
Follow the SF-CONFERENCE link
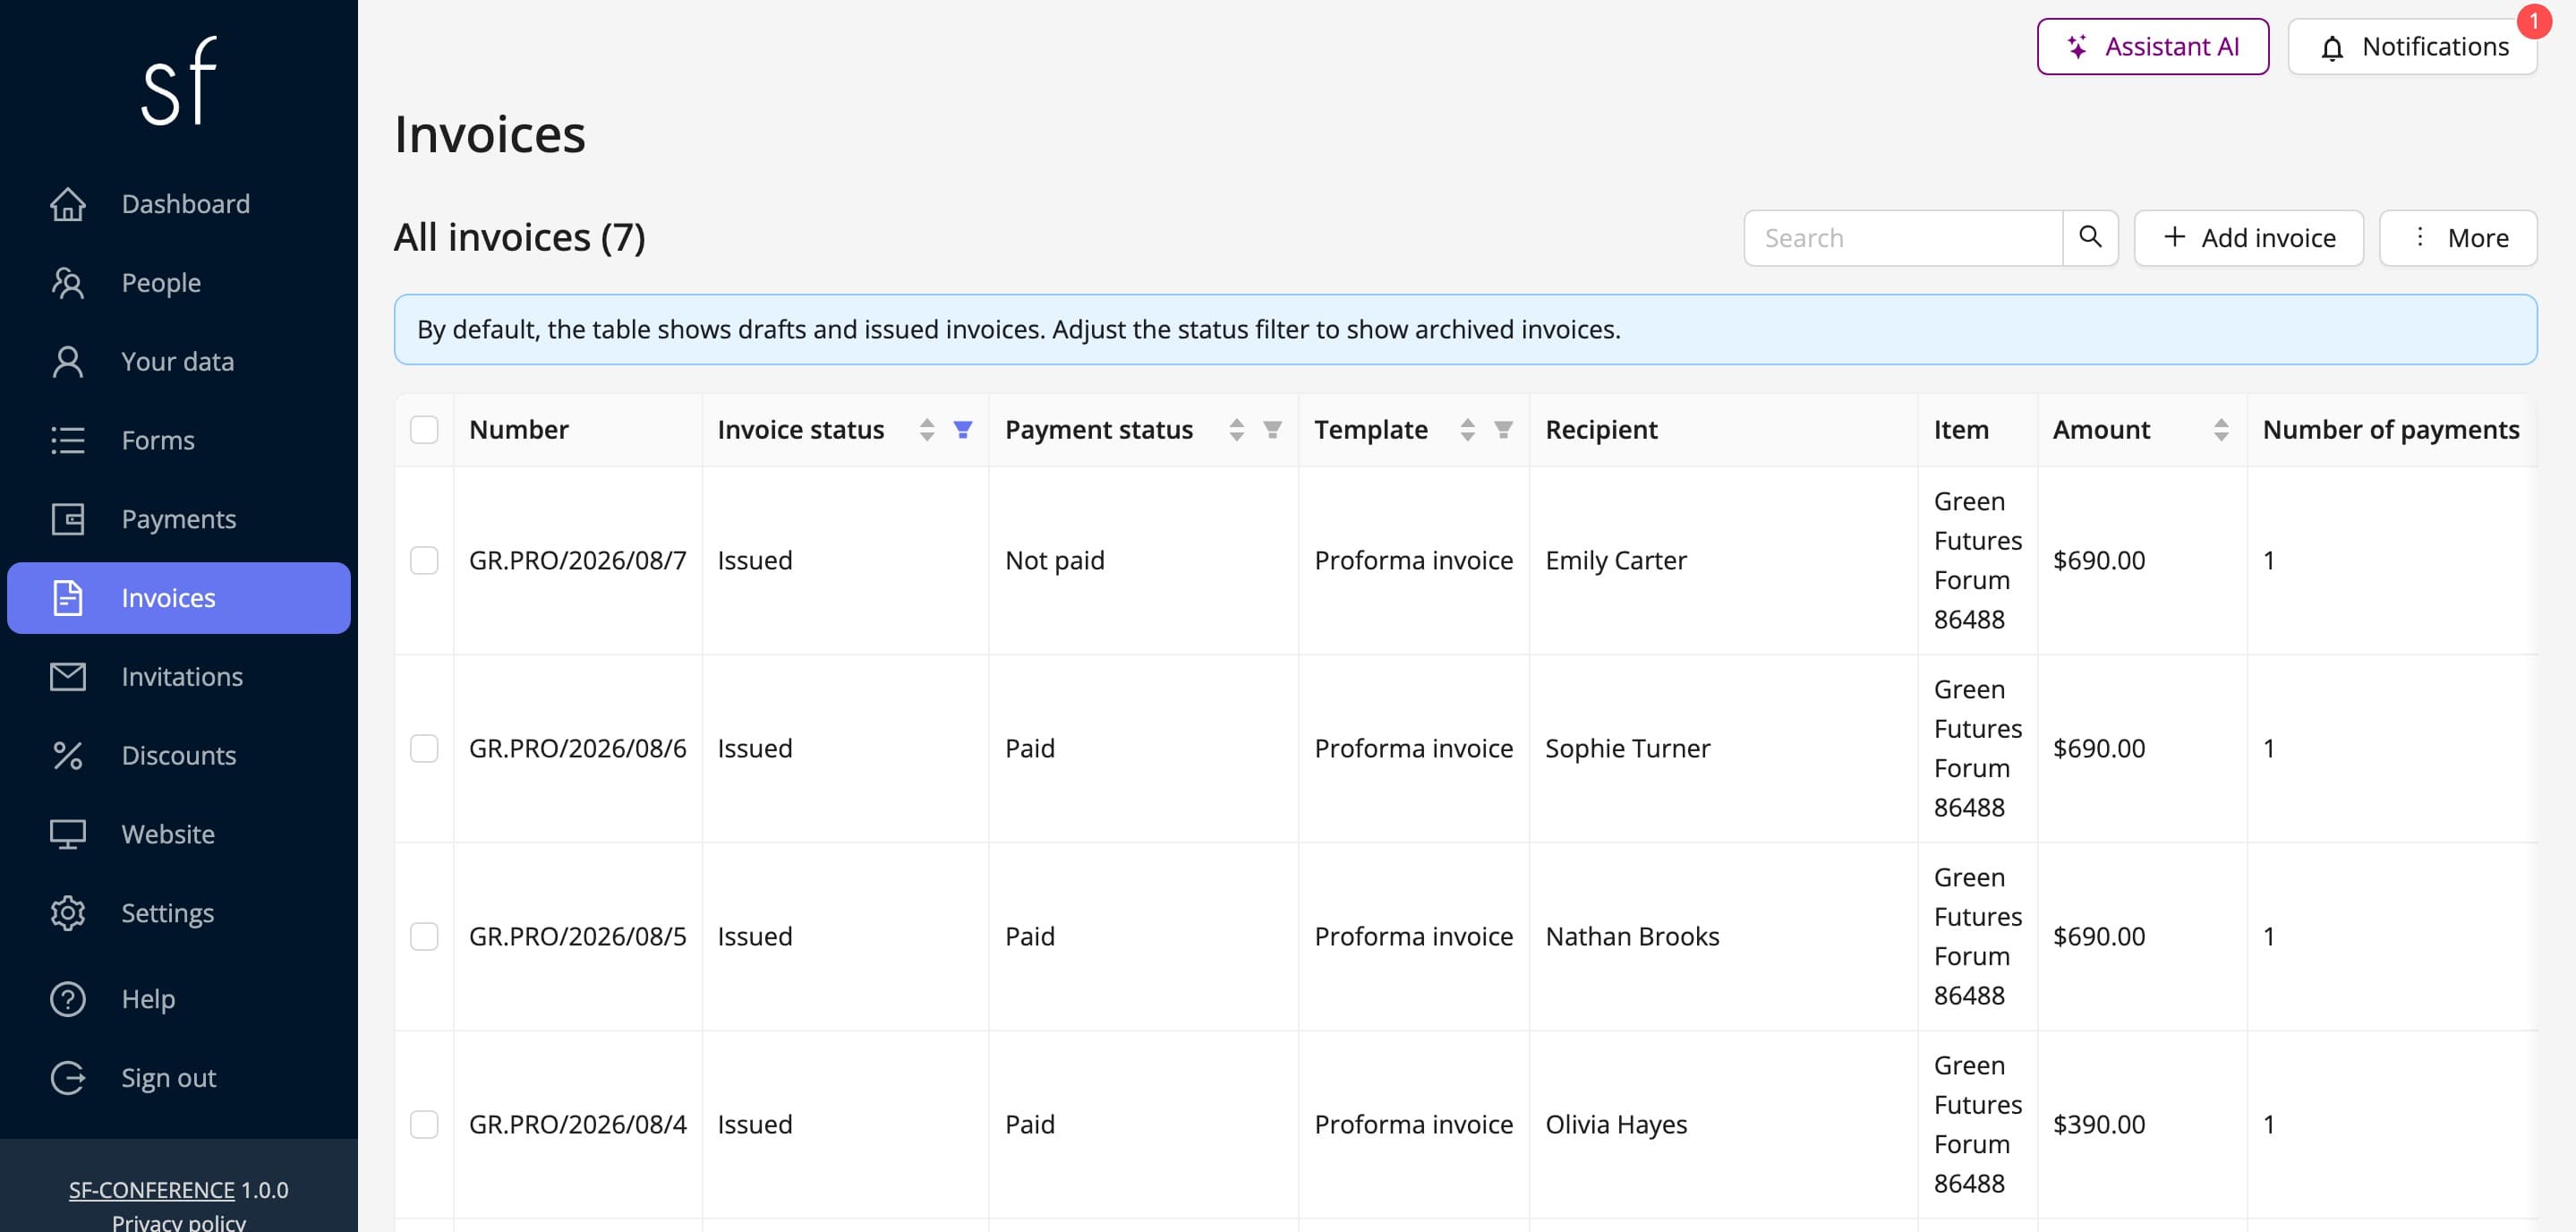point(152,1190)
